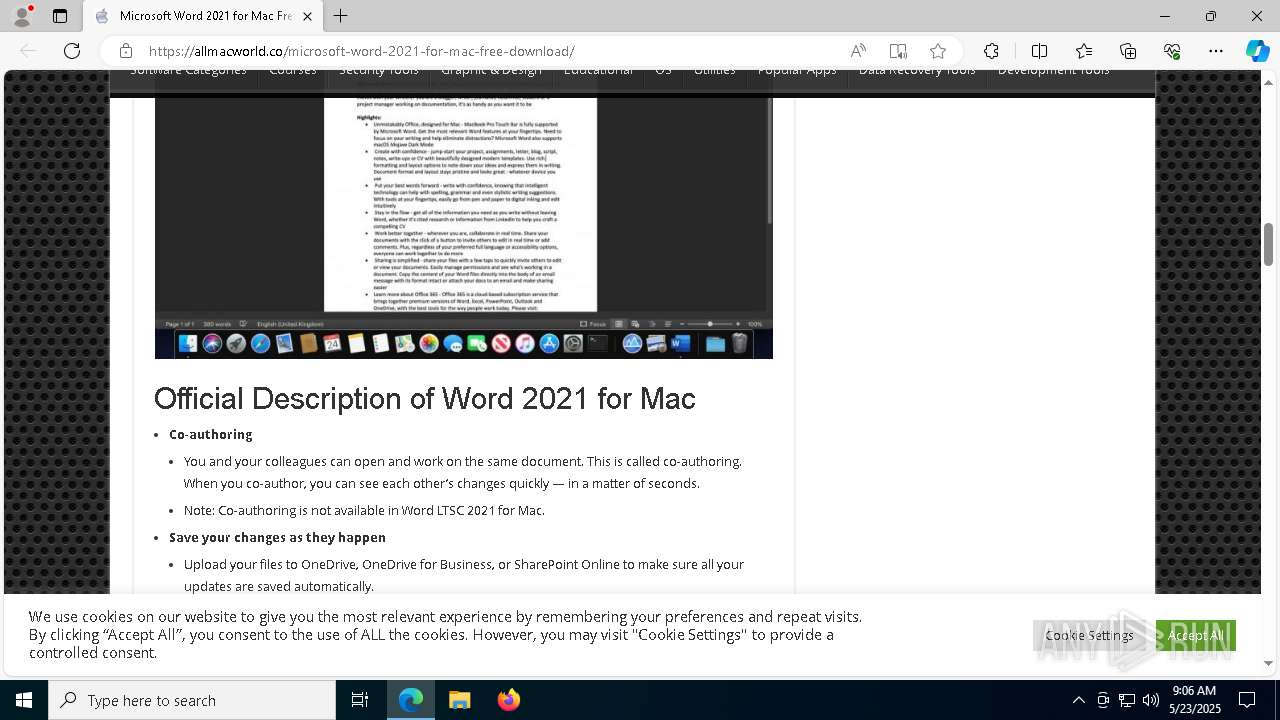Open Collections panel
This screenshot has width=1280, height=720.
[x=1128, y=51]
